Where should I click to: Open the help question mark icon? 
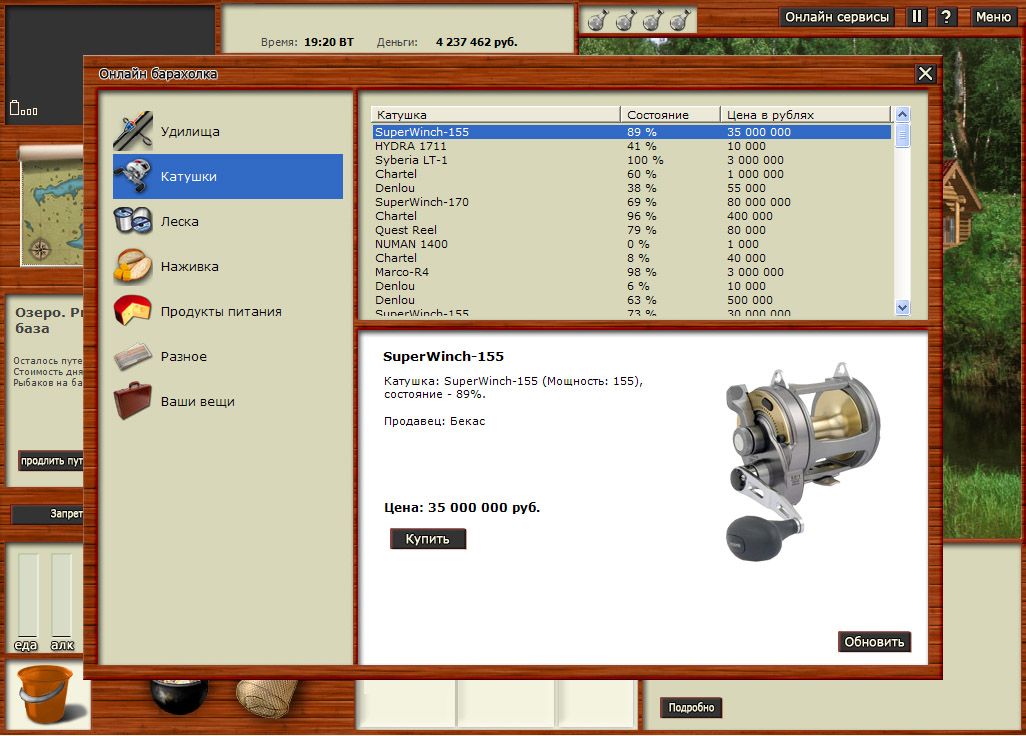(946, 17)
